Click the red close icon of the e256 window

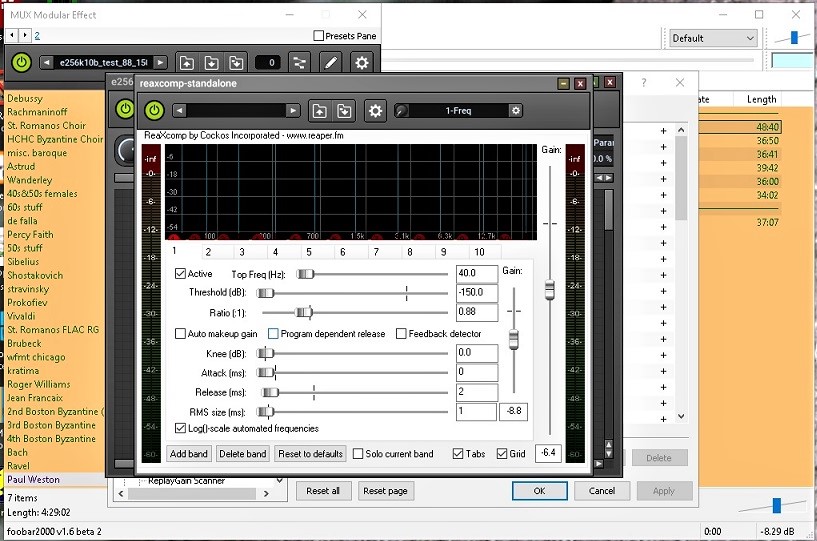[x=610, y=82]
